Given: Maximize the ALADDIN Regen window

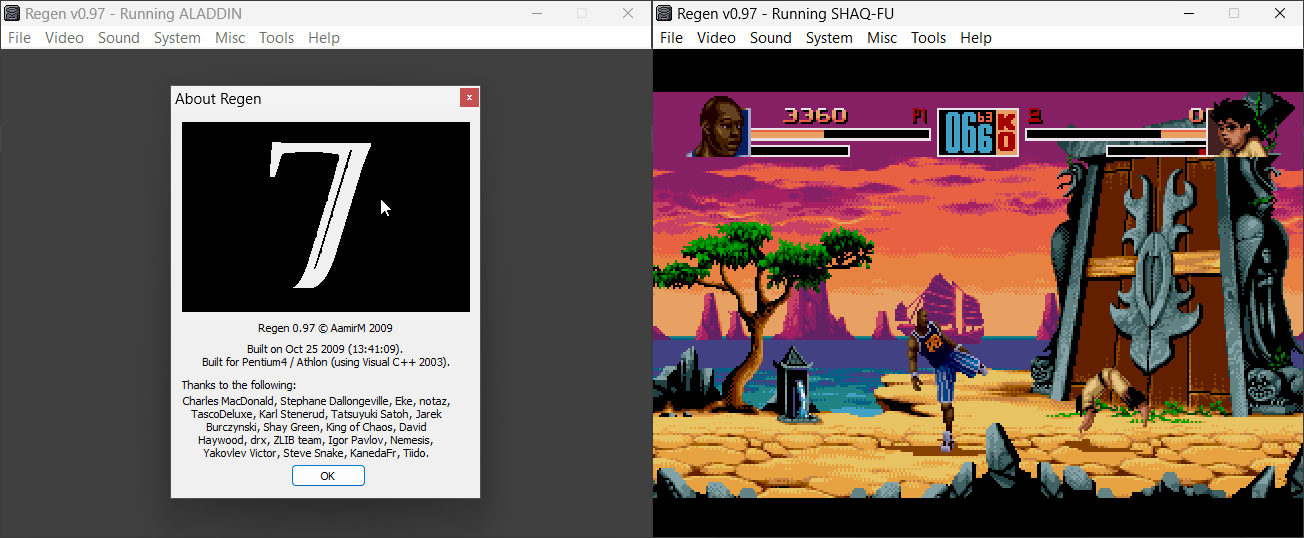Looking at the screenshot, I should pos(582,13).
